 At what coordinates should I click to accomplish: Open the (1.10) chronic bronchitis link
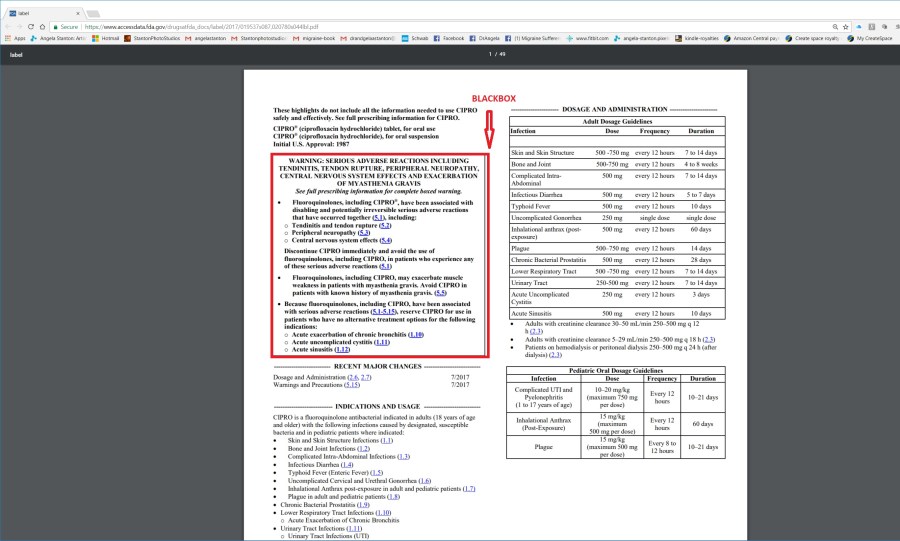pyautogui.click(x=416, y=334)
